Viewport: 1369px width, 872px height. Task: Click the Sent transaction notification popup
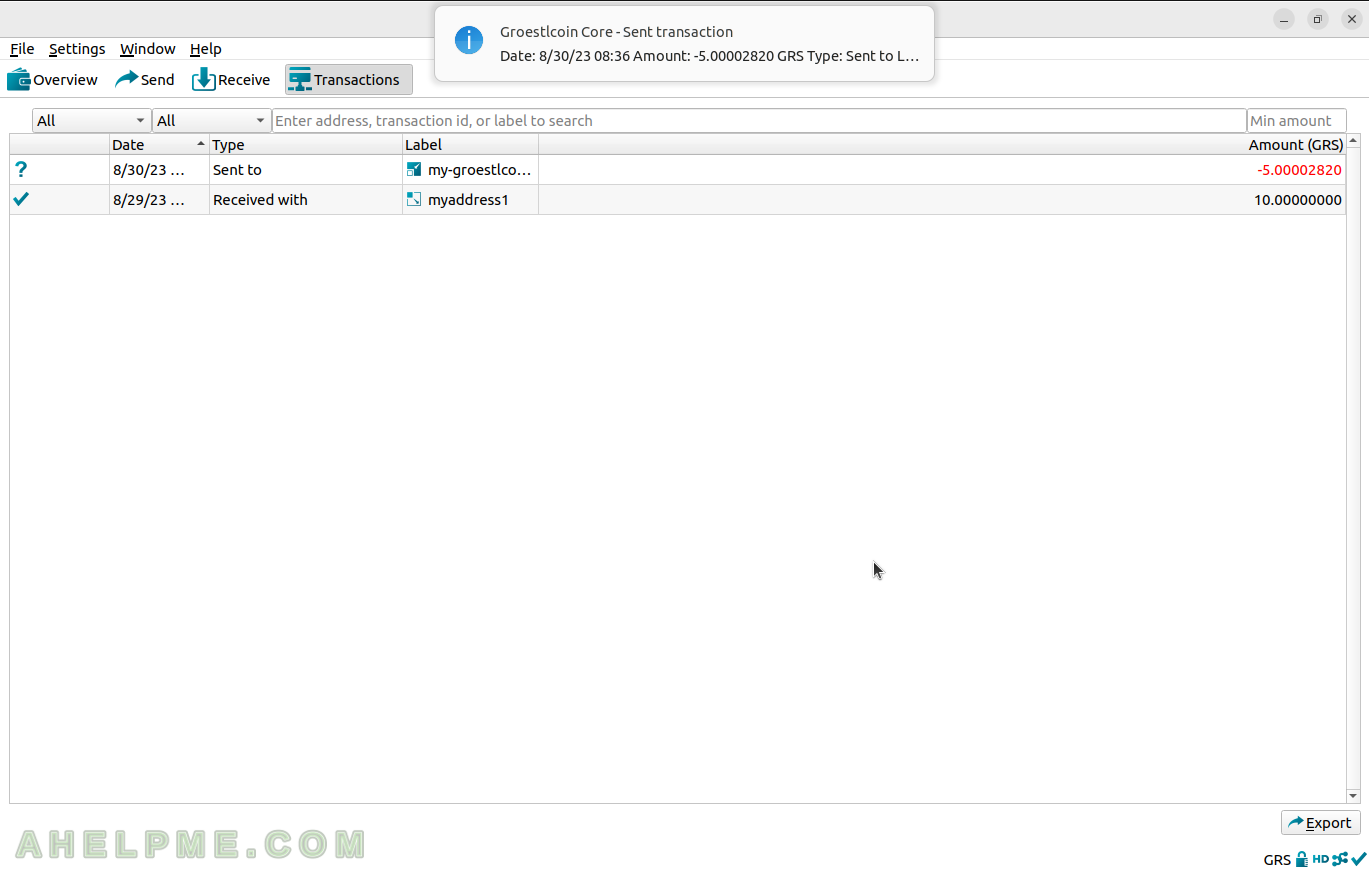point(684,43)
